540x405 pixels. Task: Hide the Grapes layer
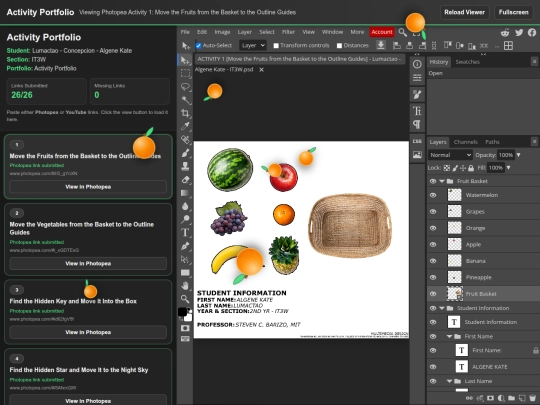point(433,211)
